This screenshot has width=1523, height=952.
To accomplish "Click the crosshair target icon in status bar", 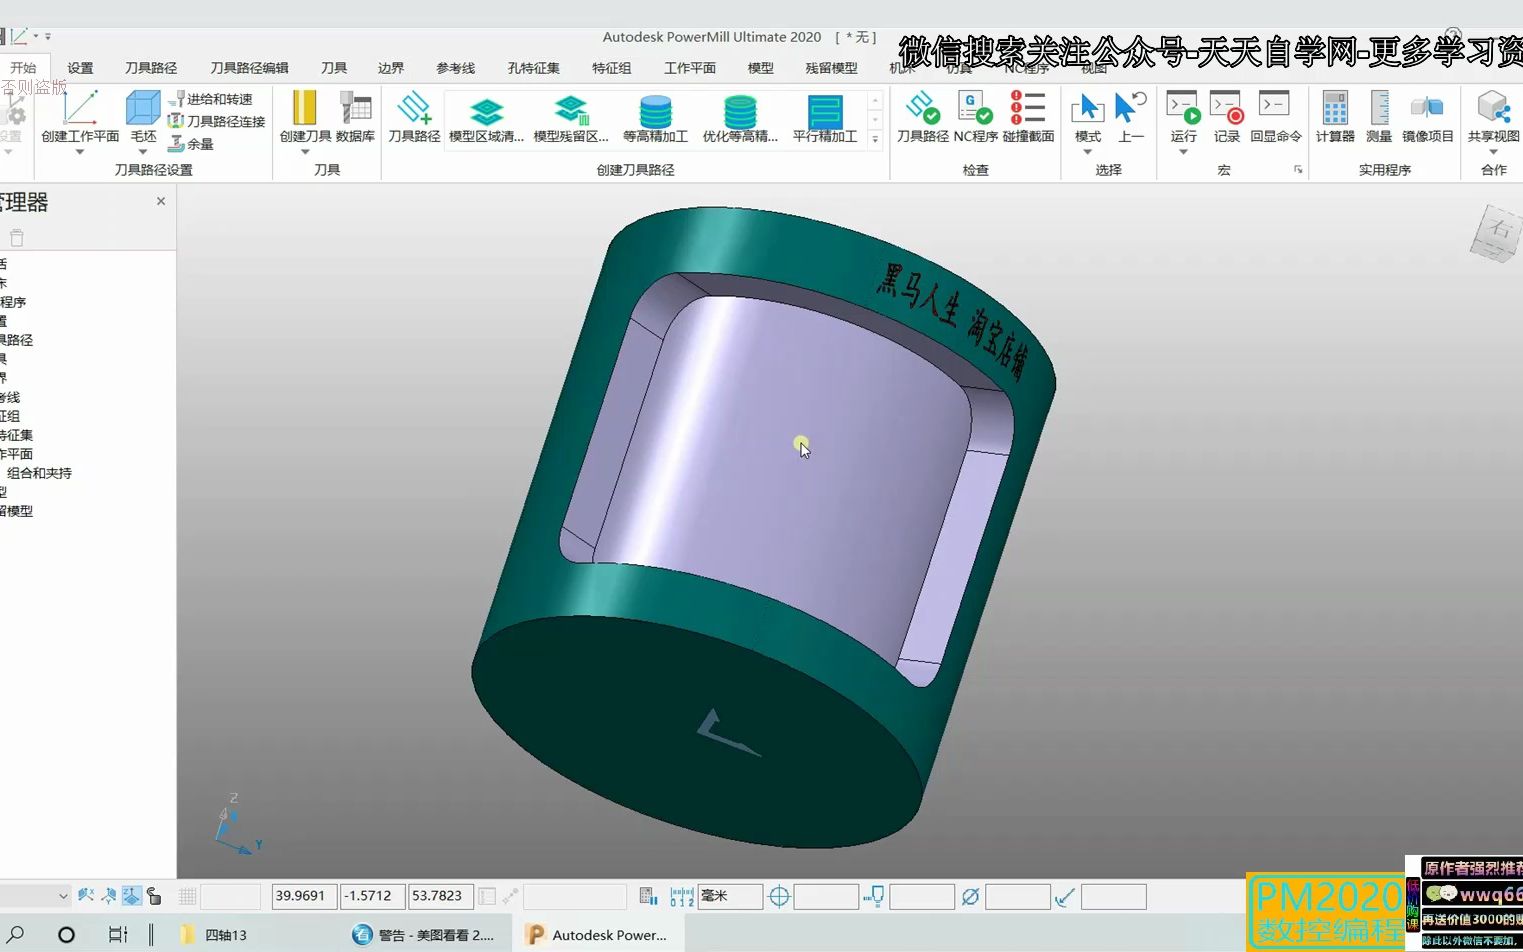I will point(779,897).
